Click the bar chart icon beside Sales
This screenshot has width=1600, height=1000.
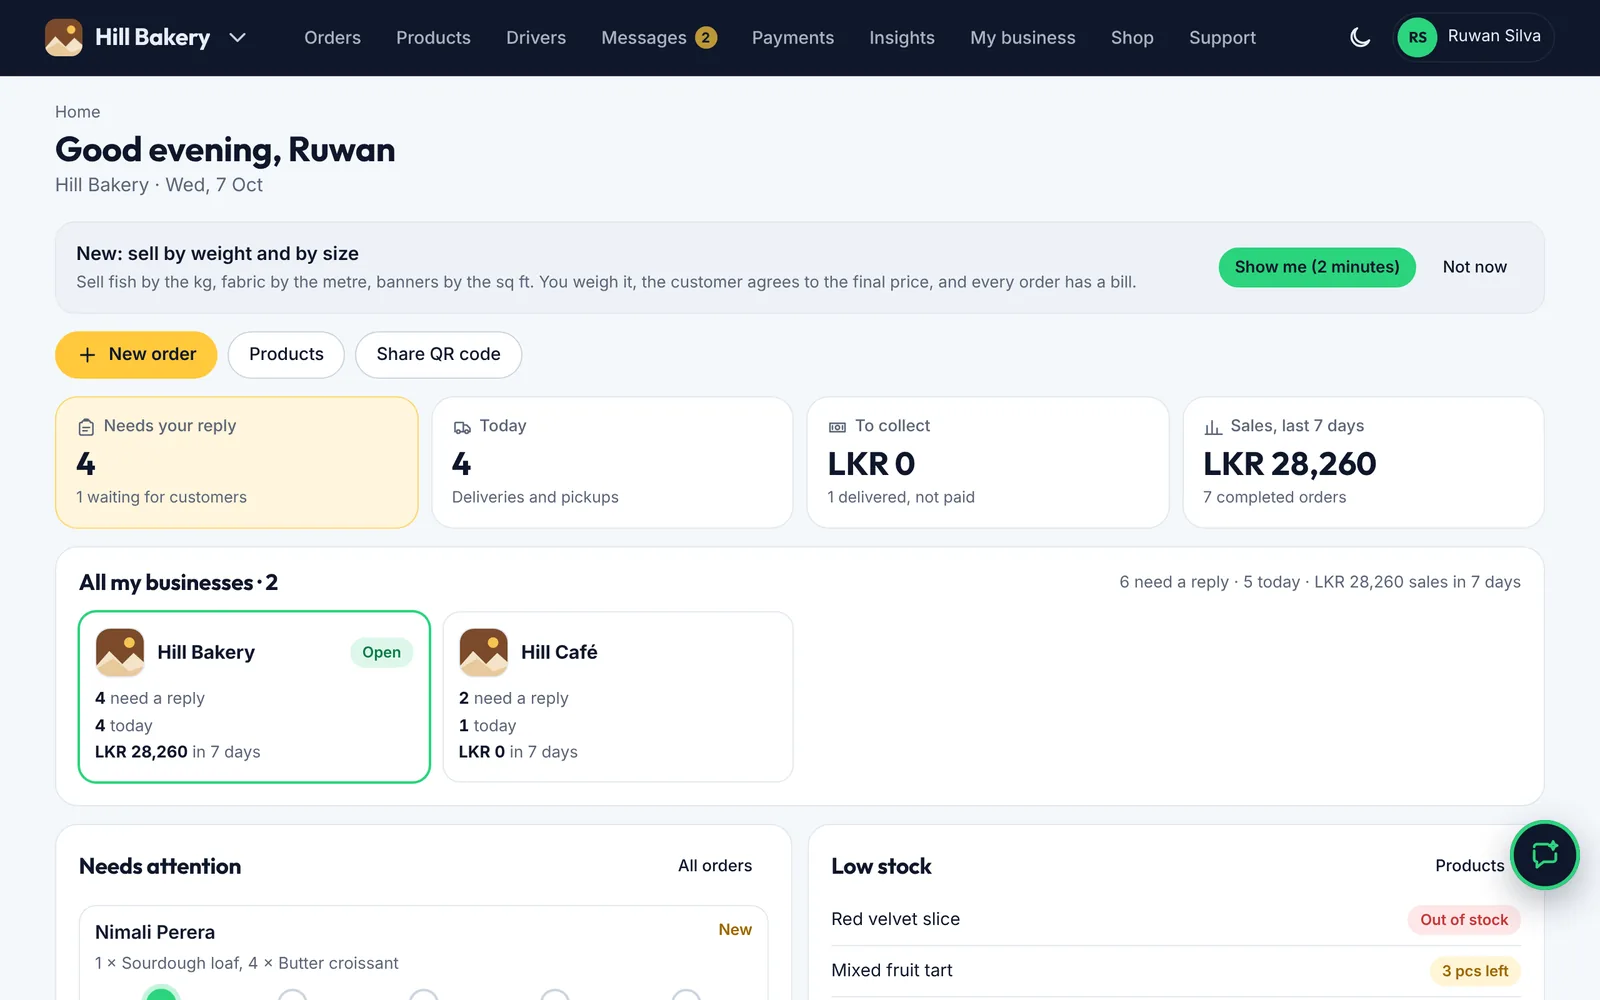(1213, 427)
